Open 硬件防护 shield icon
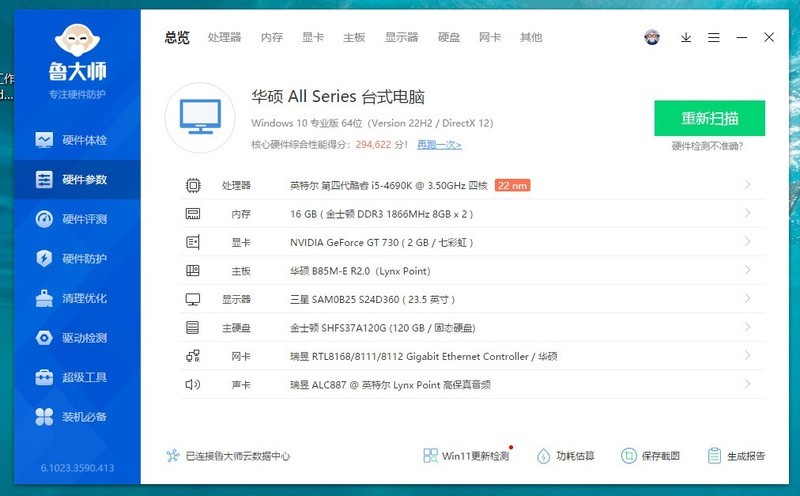Image resolution: width=800 pixels, height=496 pixels. click(x=44, y=258)
